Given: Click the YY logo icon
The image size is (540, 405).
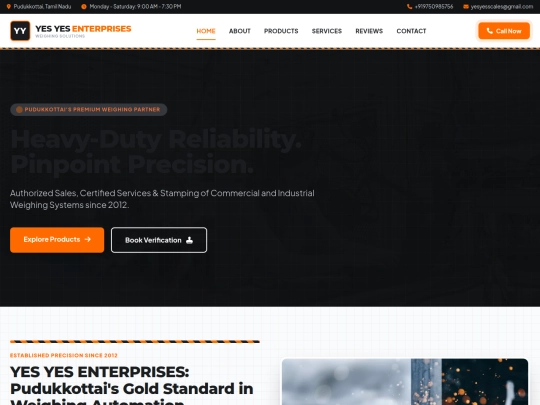Looking at the screenshot, I should (20, 31).
